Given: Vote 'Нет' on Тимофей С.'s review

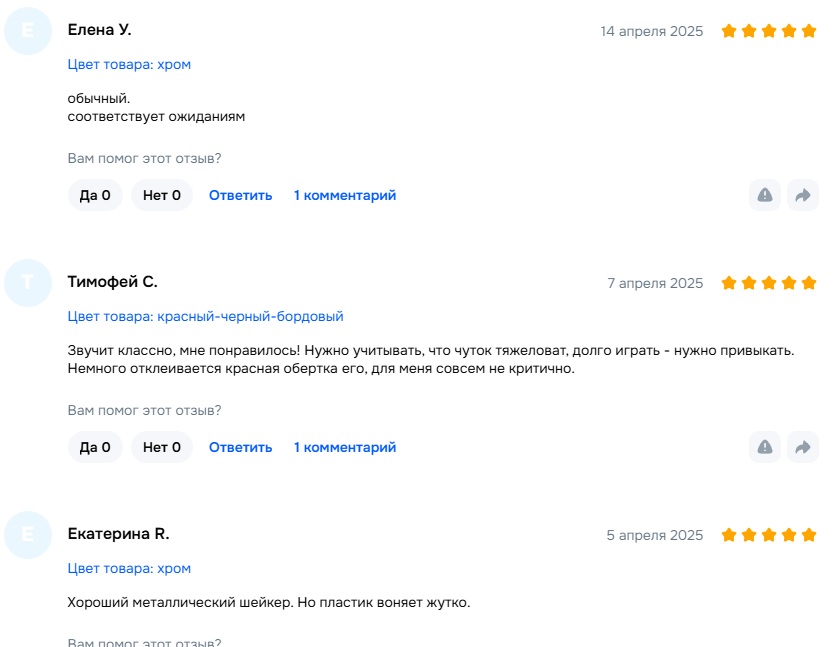Looking at the screenshot, I should point(162,447).
